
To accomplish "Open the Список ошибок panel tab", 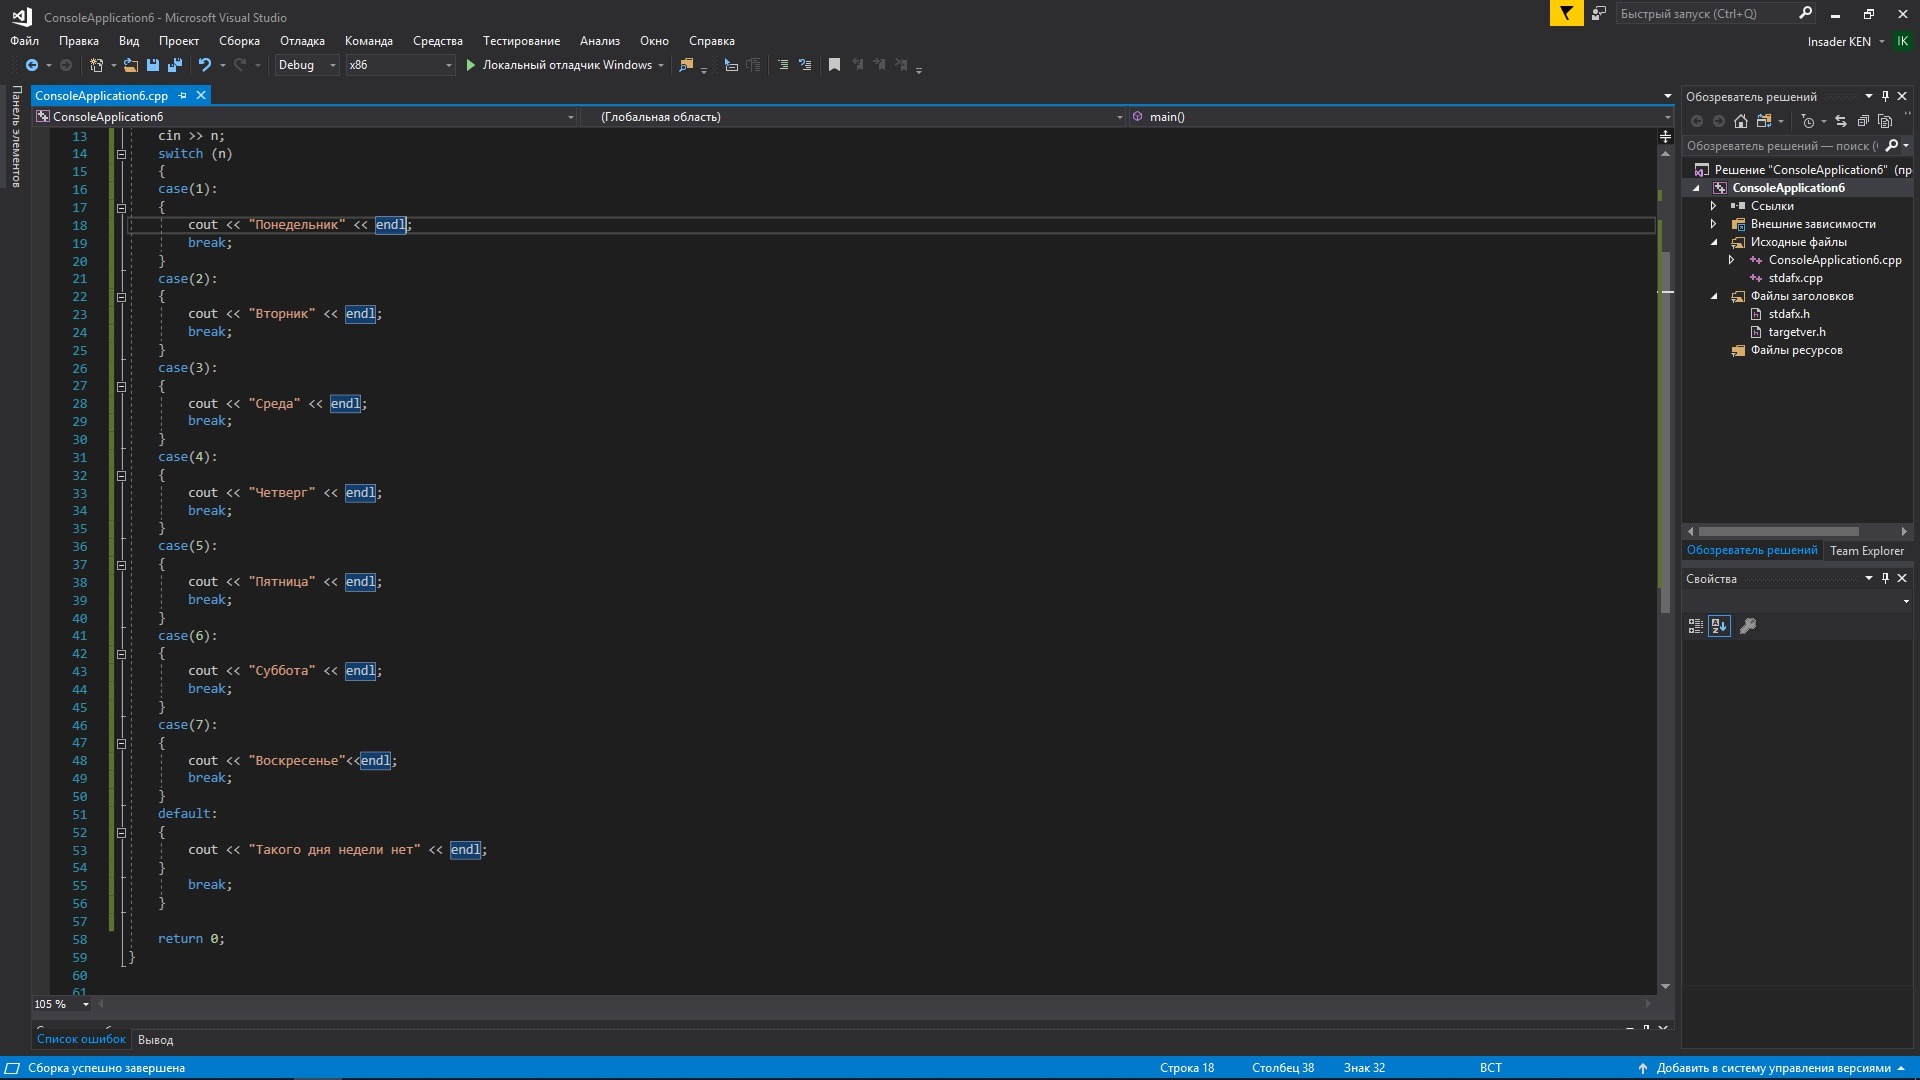I will click(x=81, y=1039).
